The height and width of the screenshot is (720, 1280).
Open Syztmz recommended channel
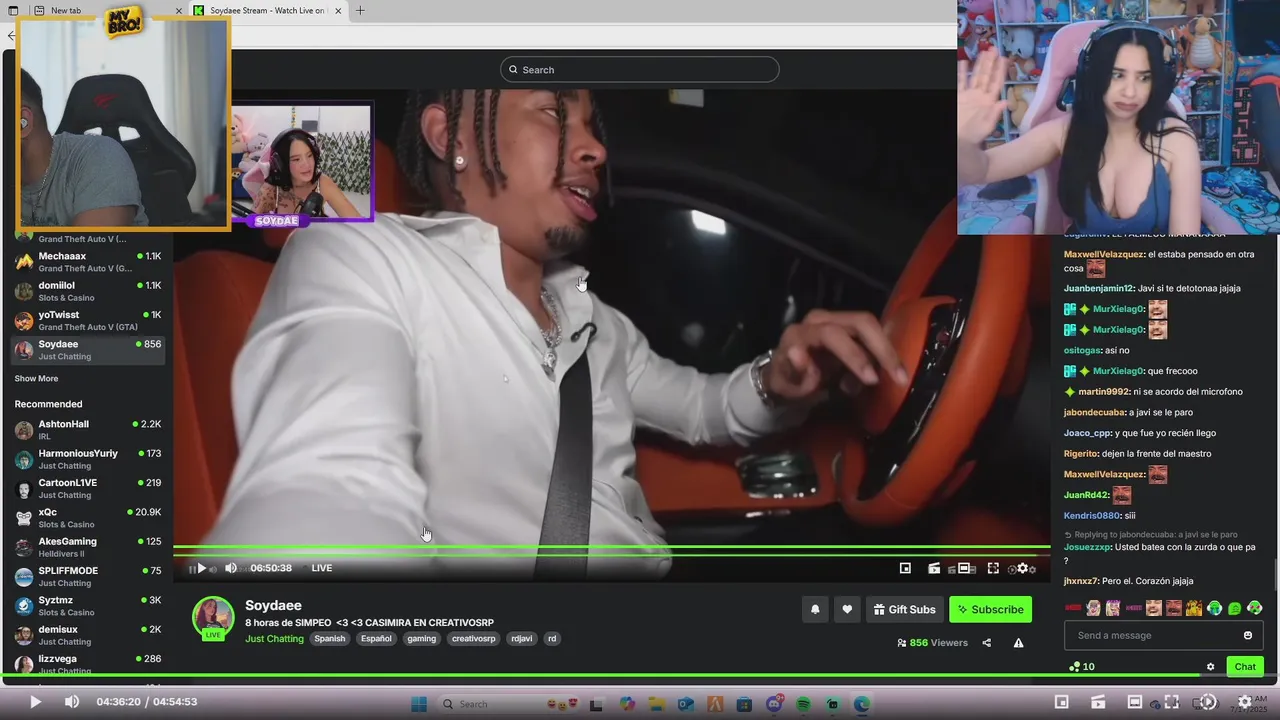point(87,606)
